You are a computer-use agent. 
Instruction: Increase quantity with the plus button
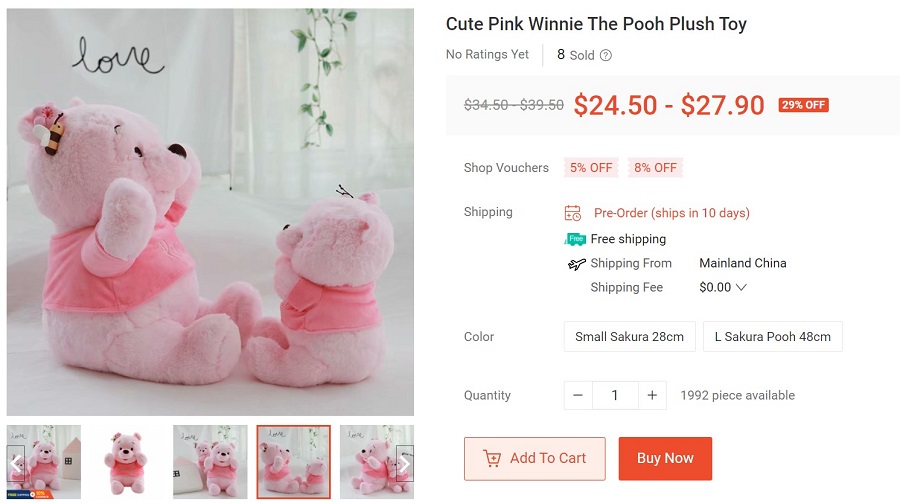pos(651,395)
